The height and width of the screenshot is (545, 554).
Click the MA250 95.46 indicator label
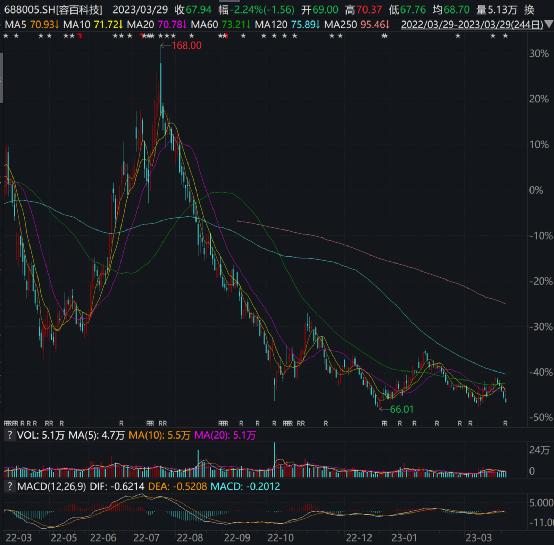[x=357, y=25]
